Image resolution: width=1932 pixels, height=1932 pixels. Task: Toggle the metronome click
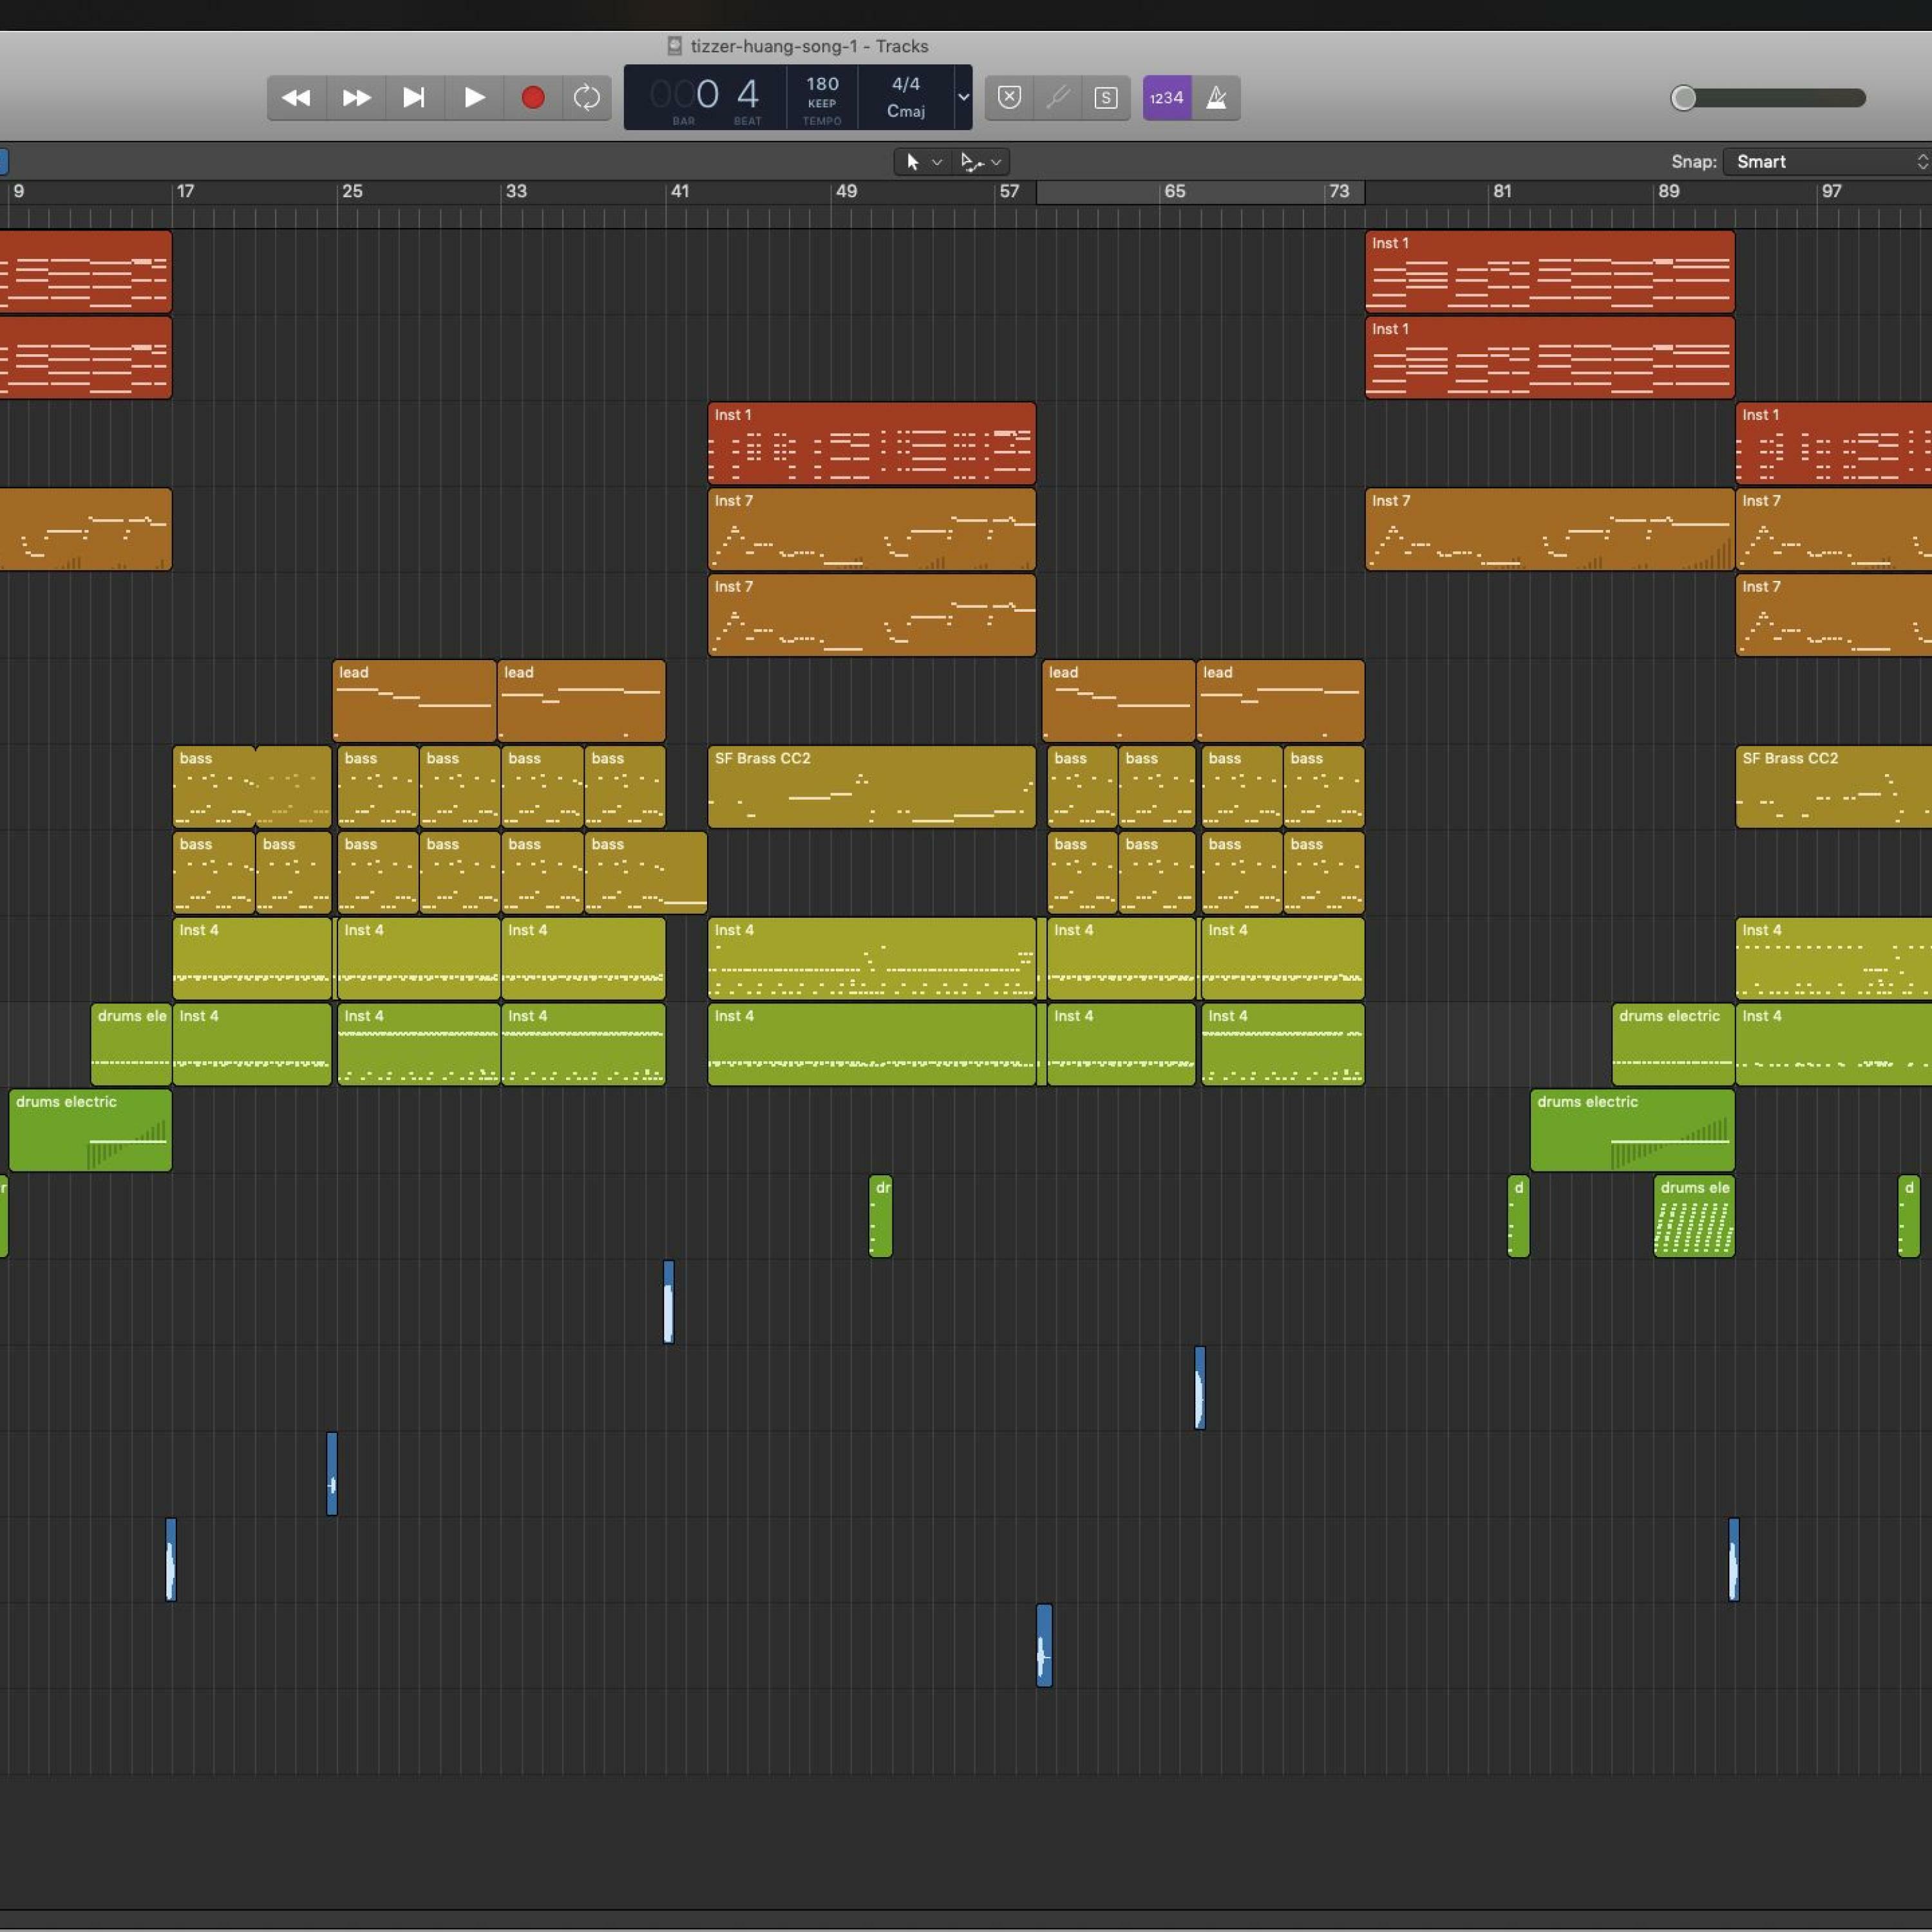tap(1216, 97)
